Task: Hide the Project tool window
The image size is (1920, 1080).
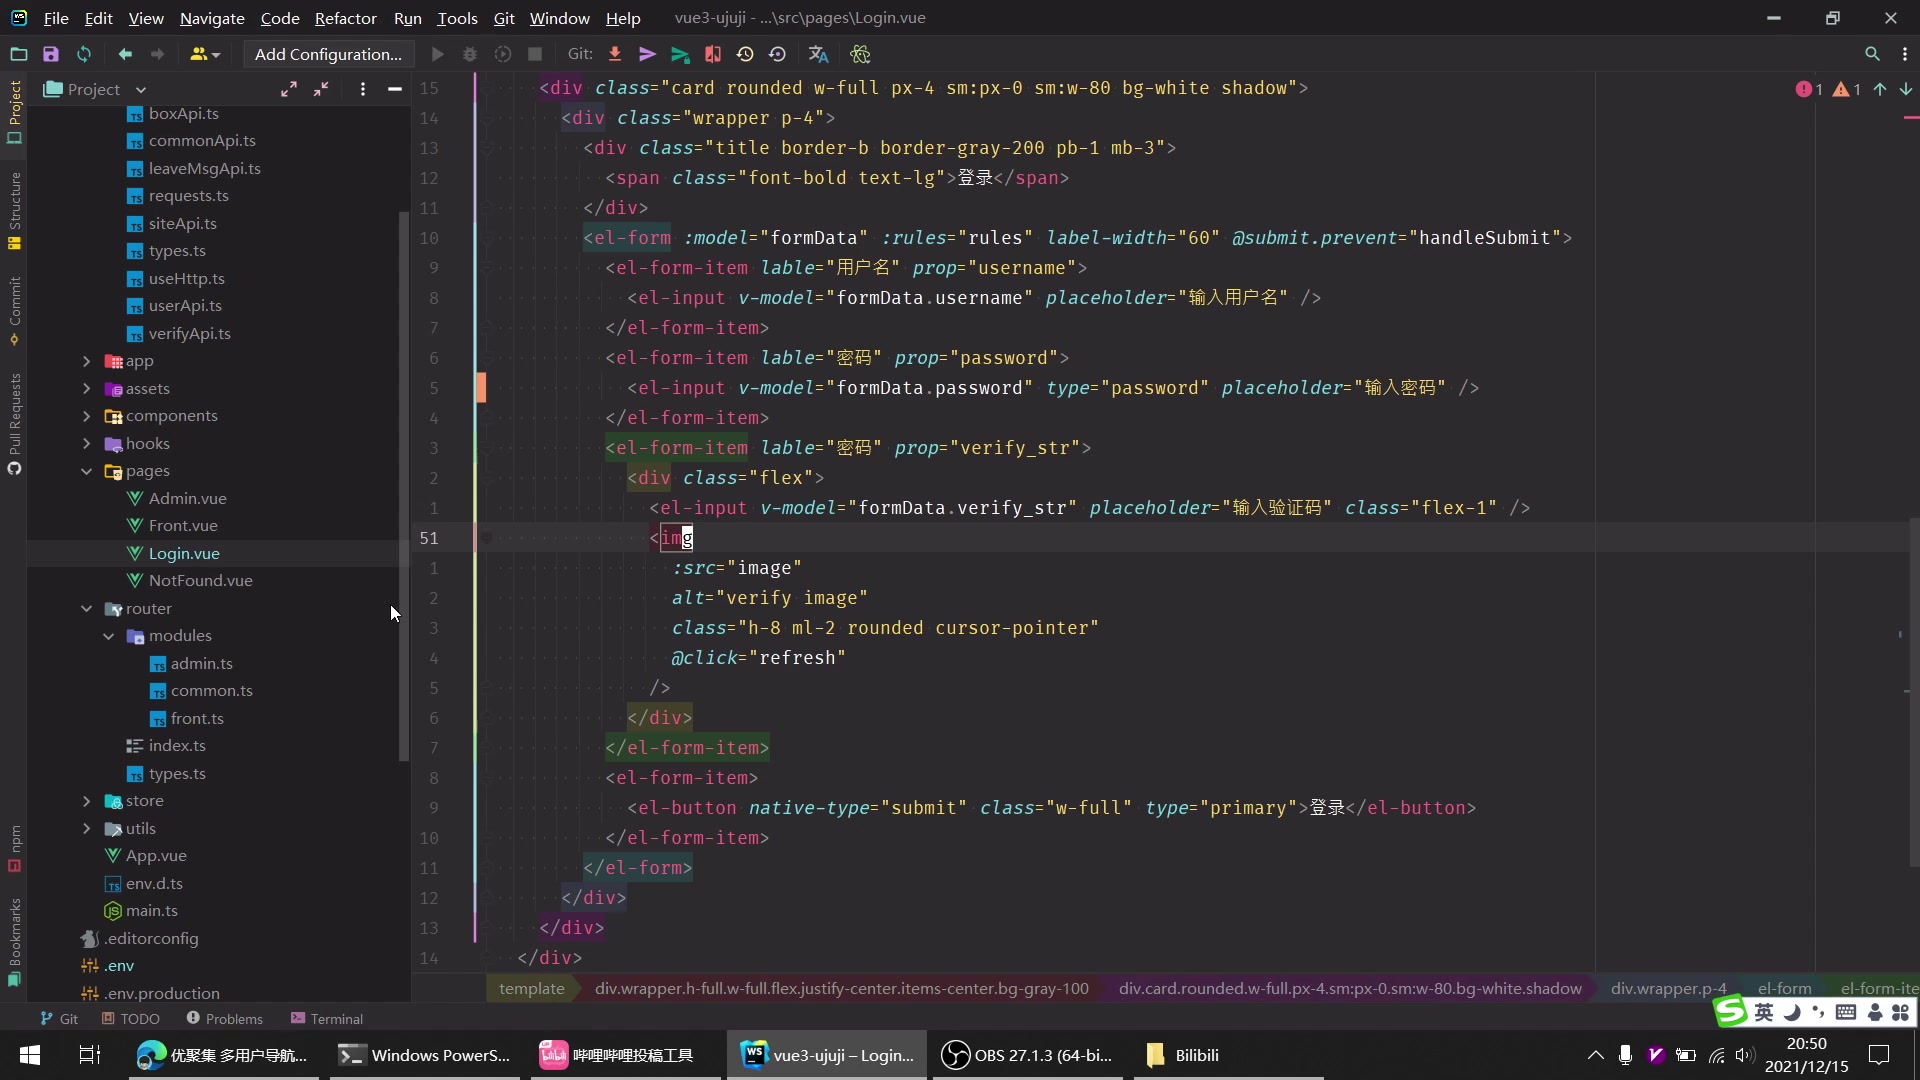Action: [x=395, y=89]
